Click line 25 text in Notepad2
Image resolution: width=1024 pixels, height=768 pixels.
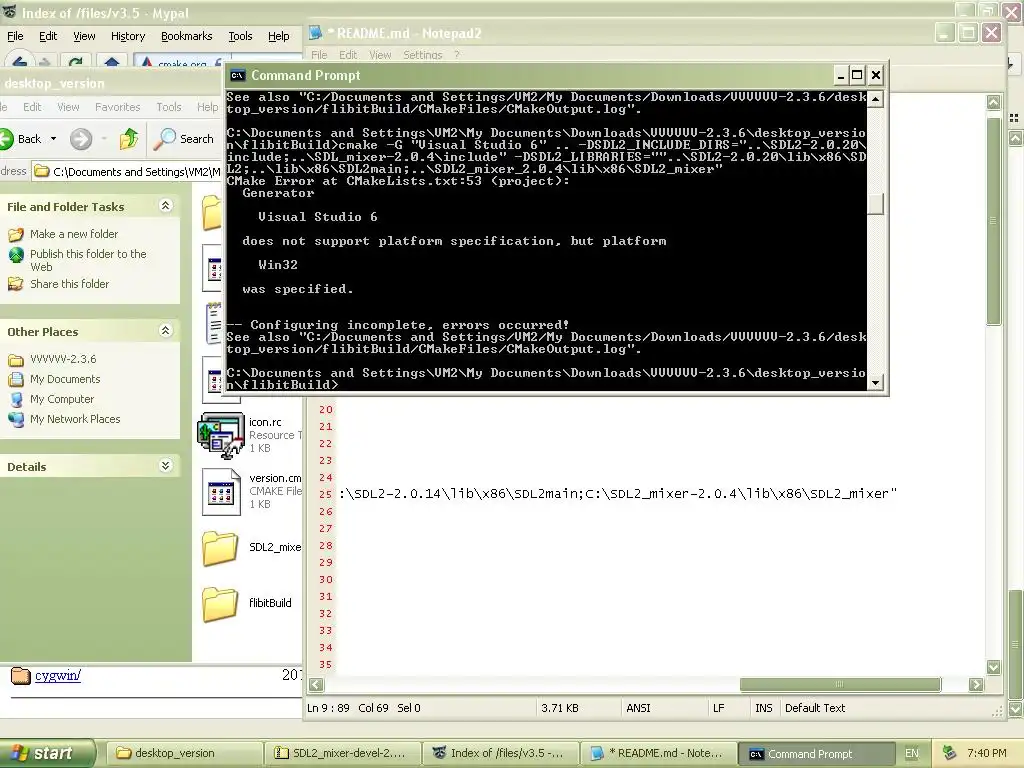(x=618, y=494)
